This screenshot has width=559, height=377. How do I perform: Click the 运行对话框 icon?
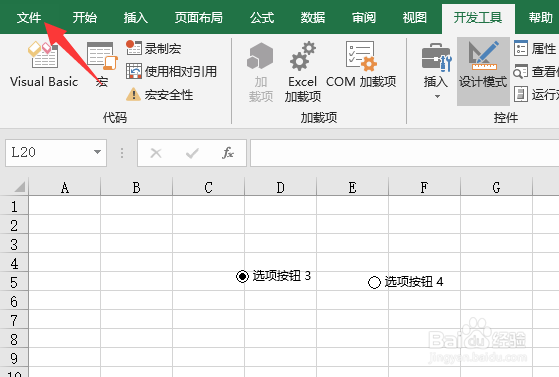tap(521, 95)
